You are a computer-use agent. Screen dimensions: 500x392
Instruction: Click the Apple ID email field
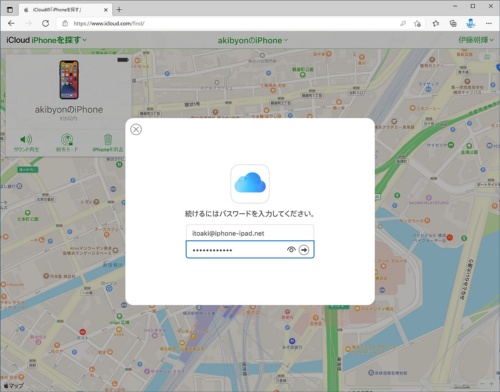(250, 233)
